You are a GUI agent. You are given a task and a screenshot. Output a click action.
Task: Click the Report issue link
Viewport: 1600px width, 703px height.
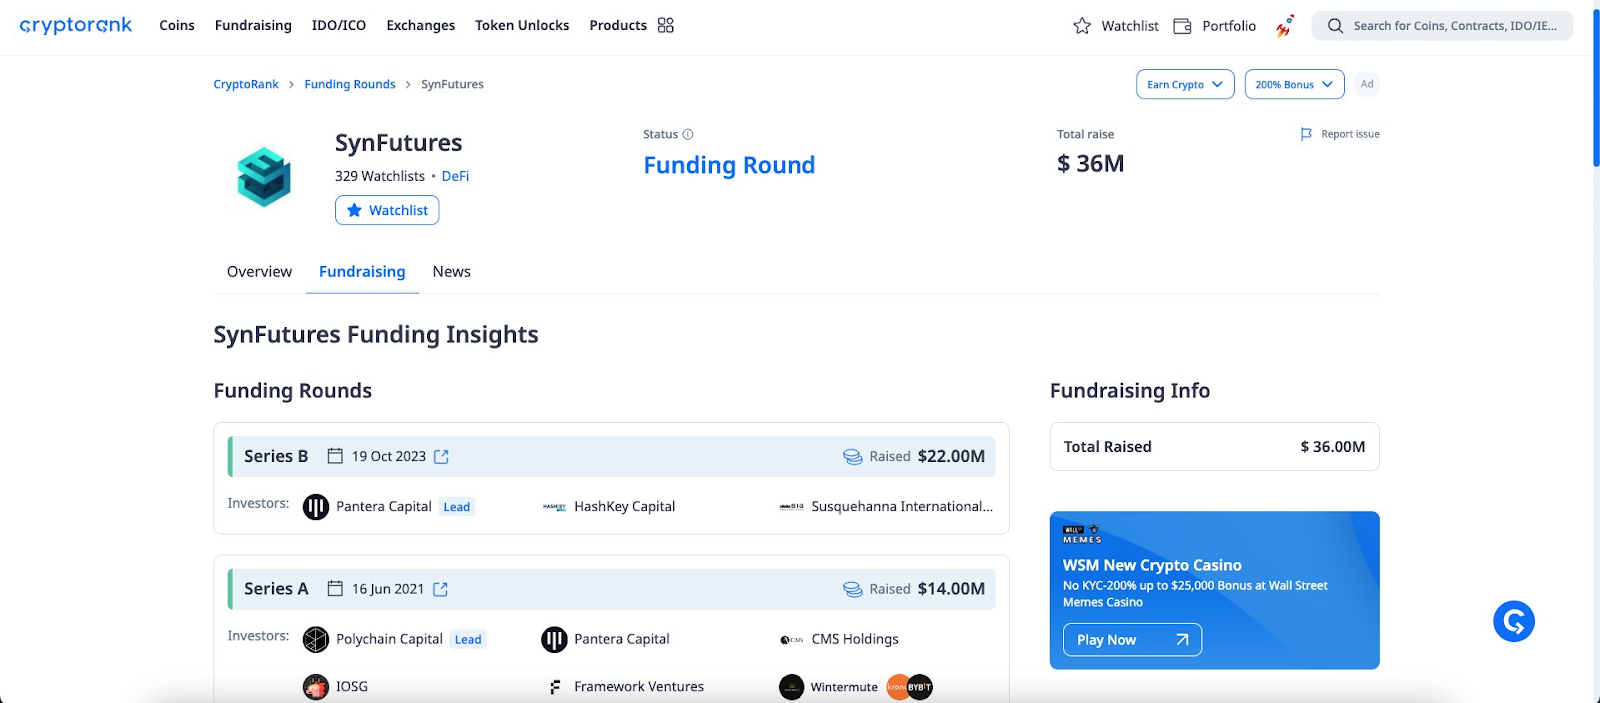(x=1350, y=134)
